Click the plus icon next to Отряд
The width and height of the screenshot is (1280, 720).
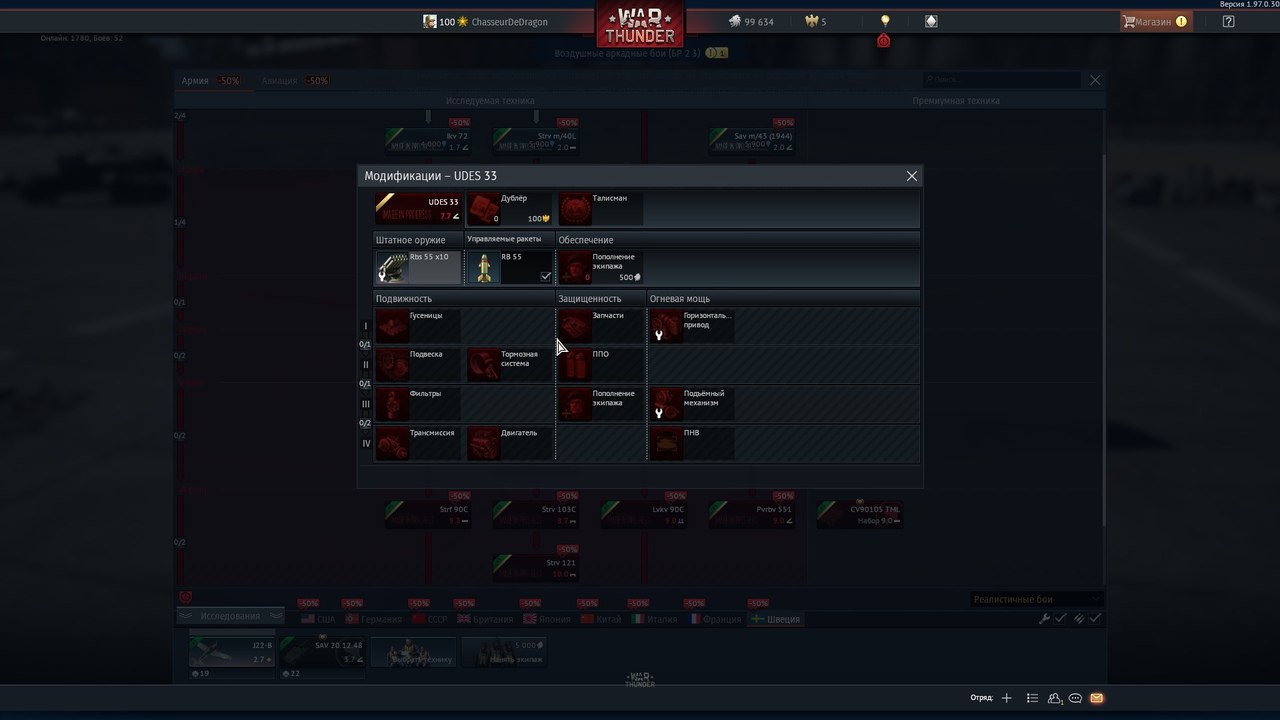coord(1007,698)
